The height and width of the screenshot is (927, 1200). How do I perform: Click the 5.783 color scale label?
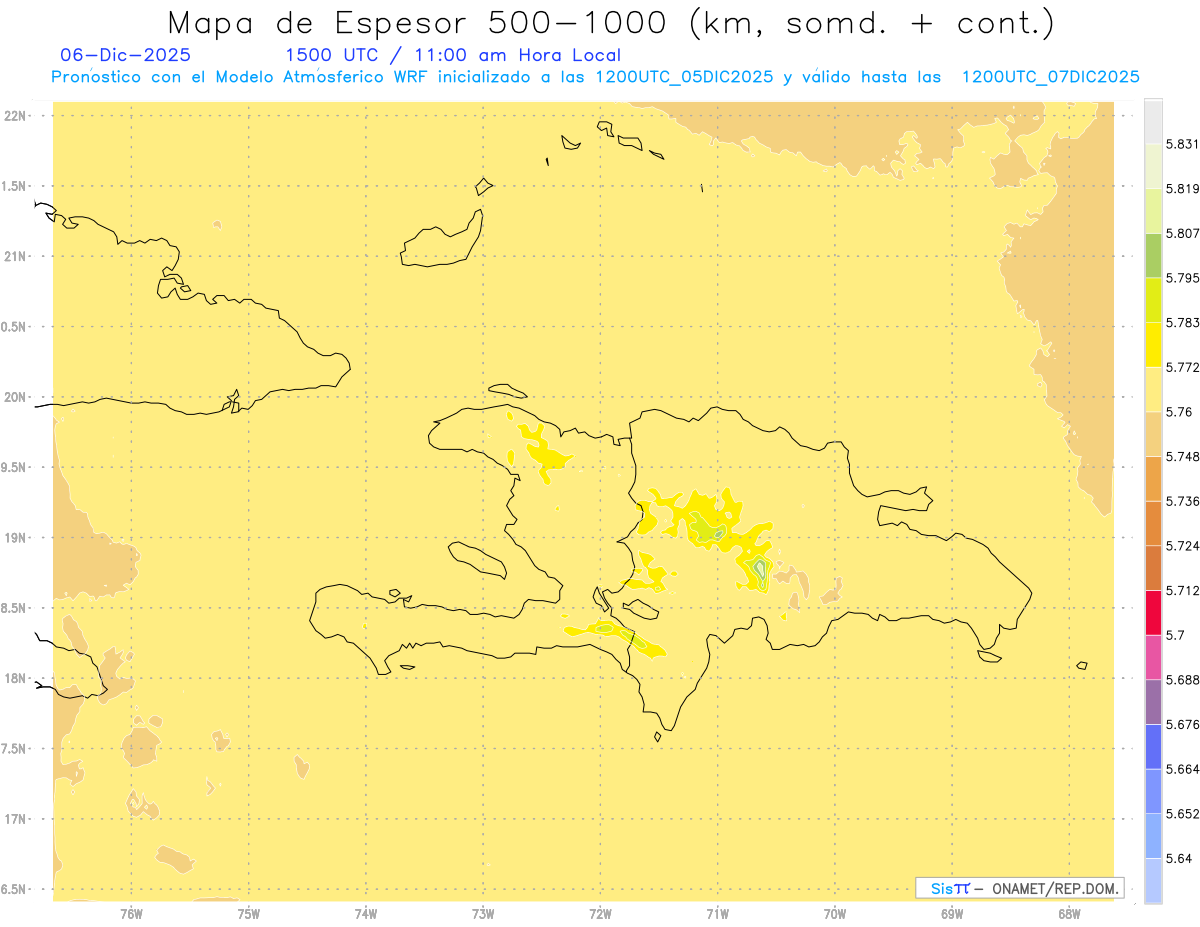[x=1182, y=323]
